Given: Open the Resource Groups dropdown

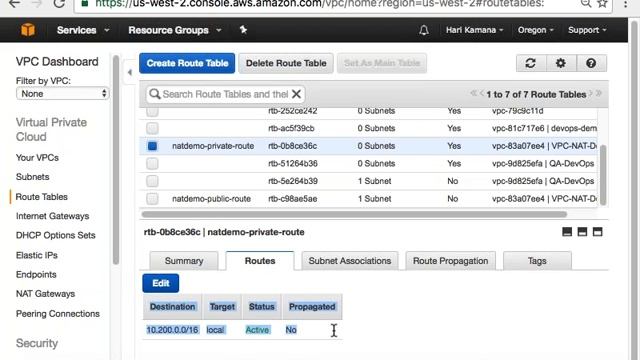Looking at the screenshot, I should (x=175, y=30).
